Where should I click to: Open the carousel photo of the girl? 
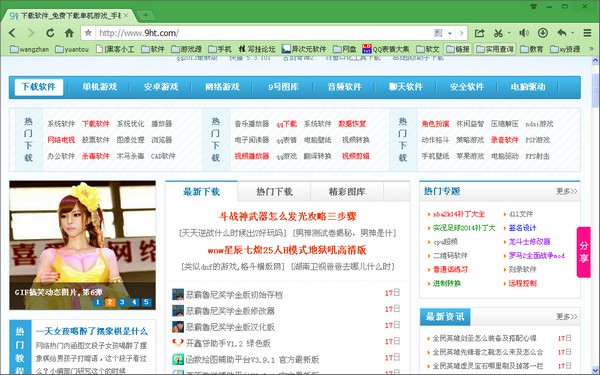83,245
